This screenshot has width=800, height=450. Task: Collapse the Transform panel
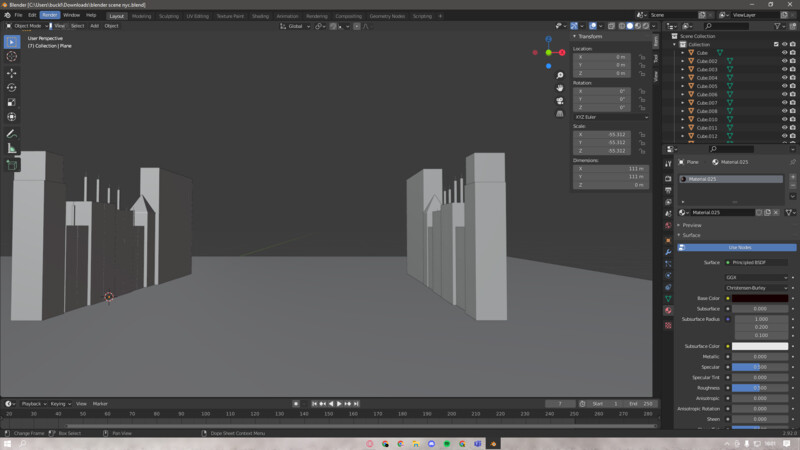pos(592,36)
